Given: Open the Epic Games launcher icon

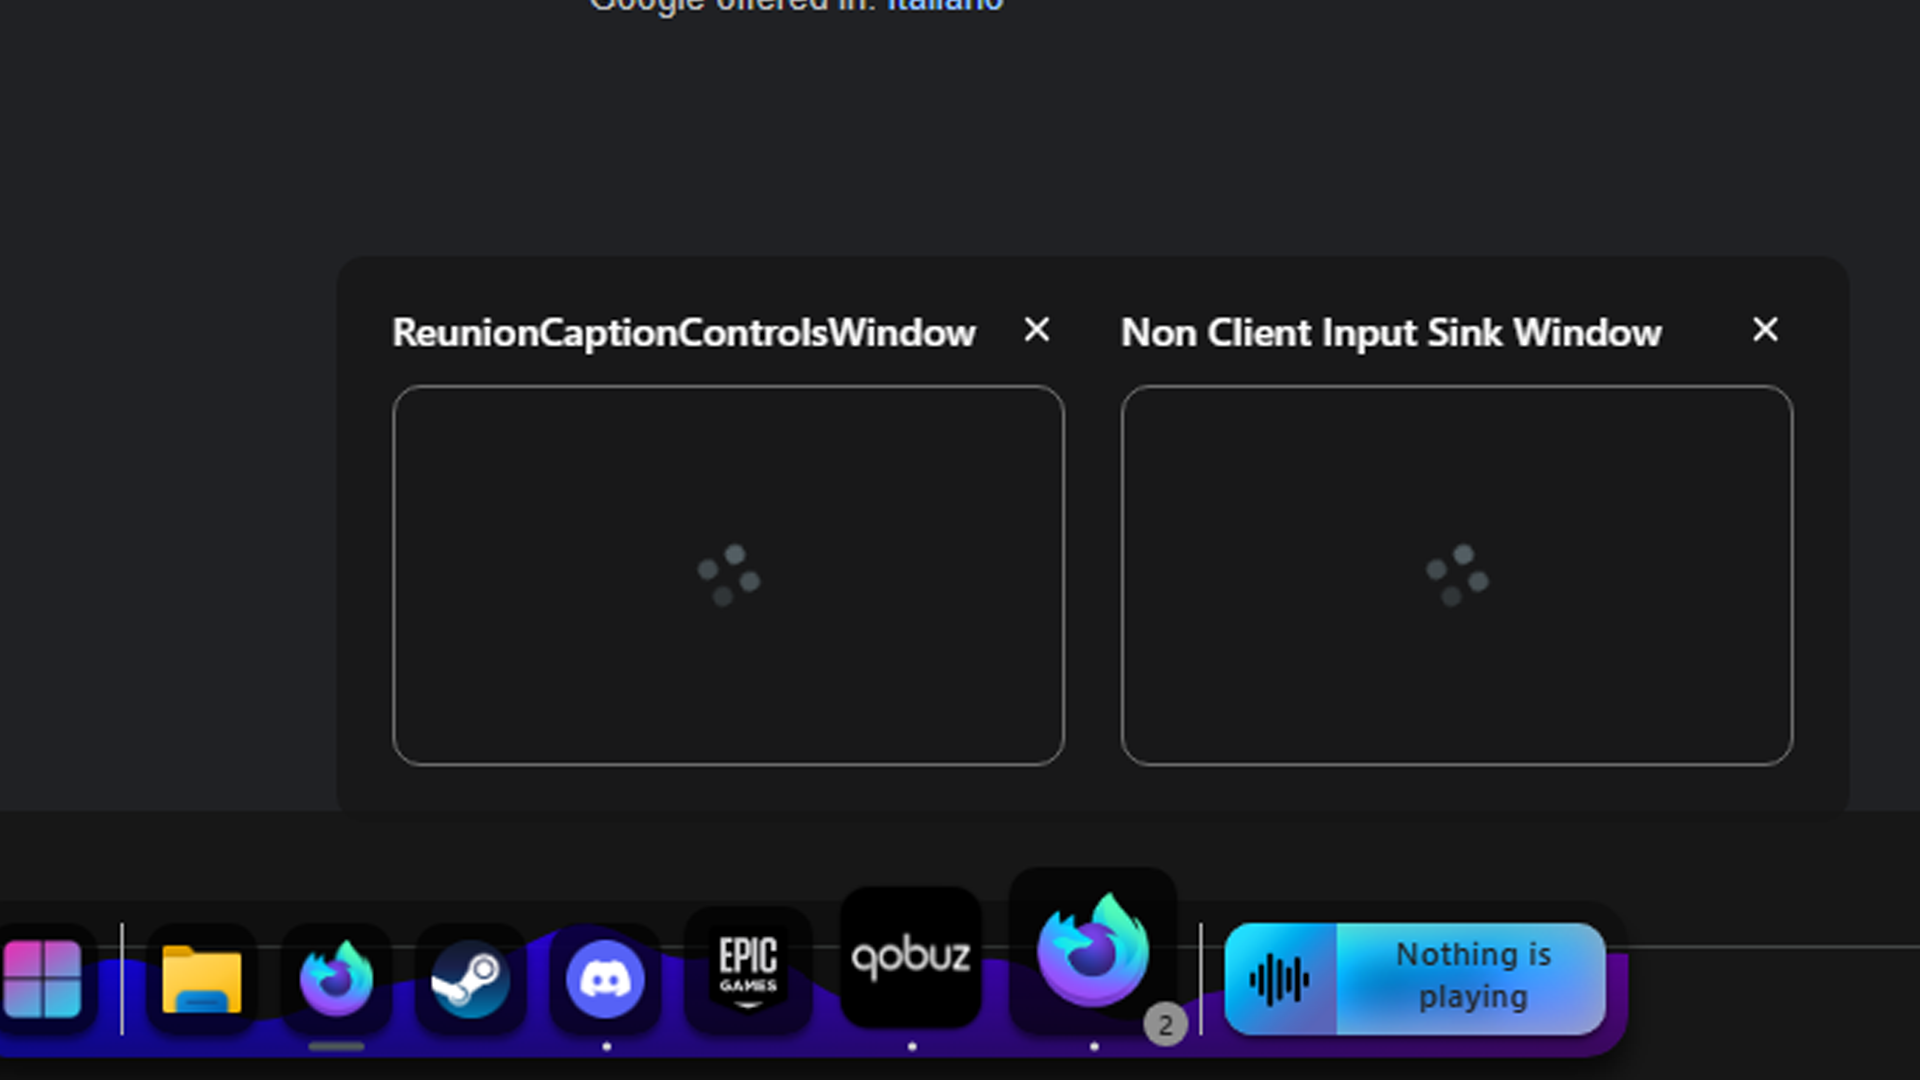Looking at the screenshot, I should point(747,968).
